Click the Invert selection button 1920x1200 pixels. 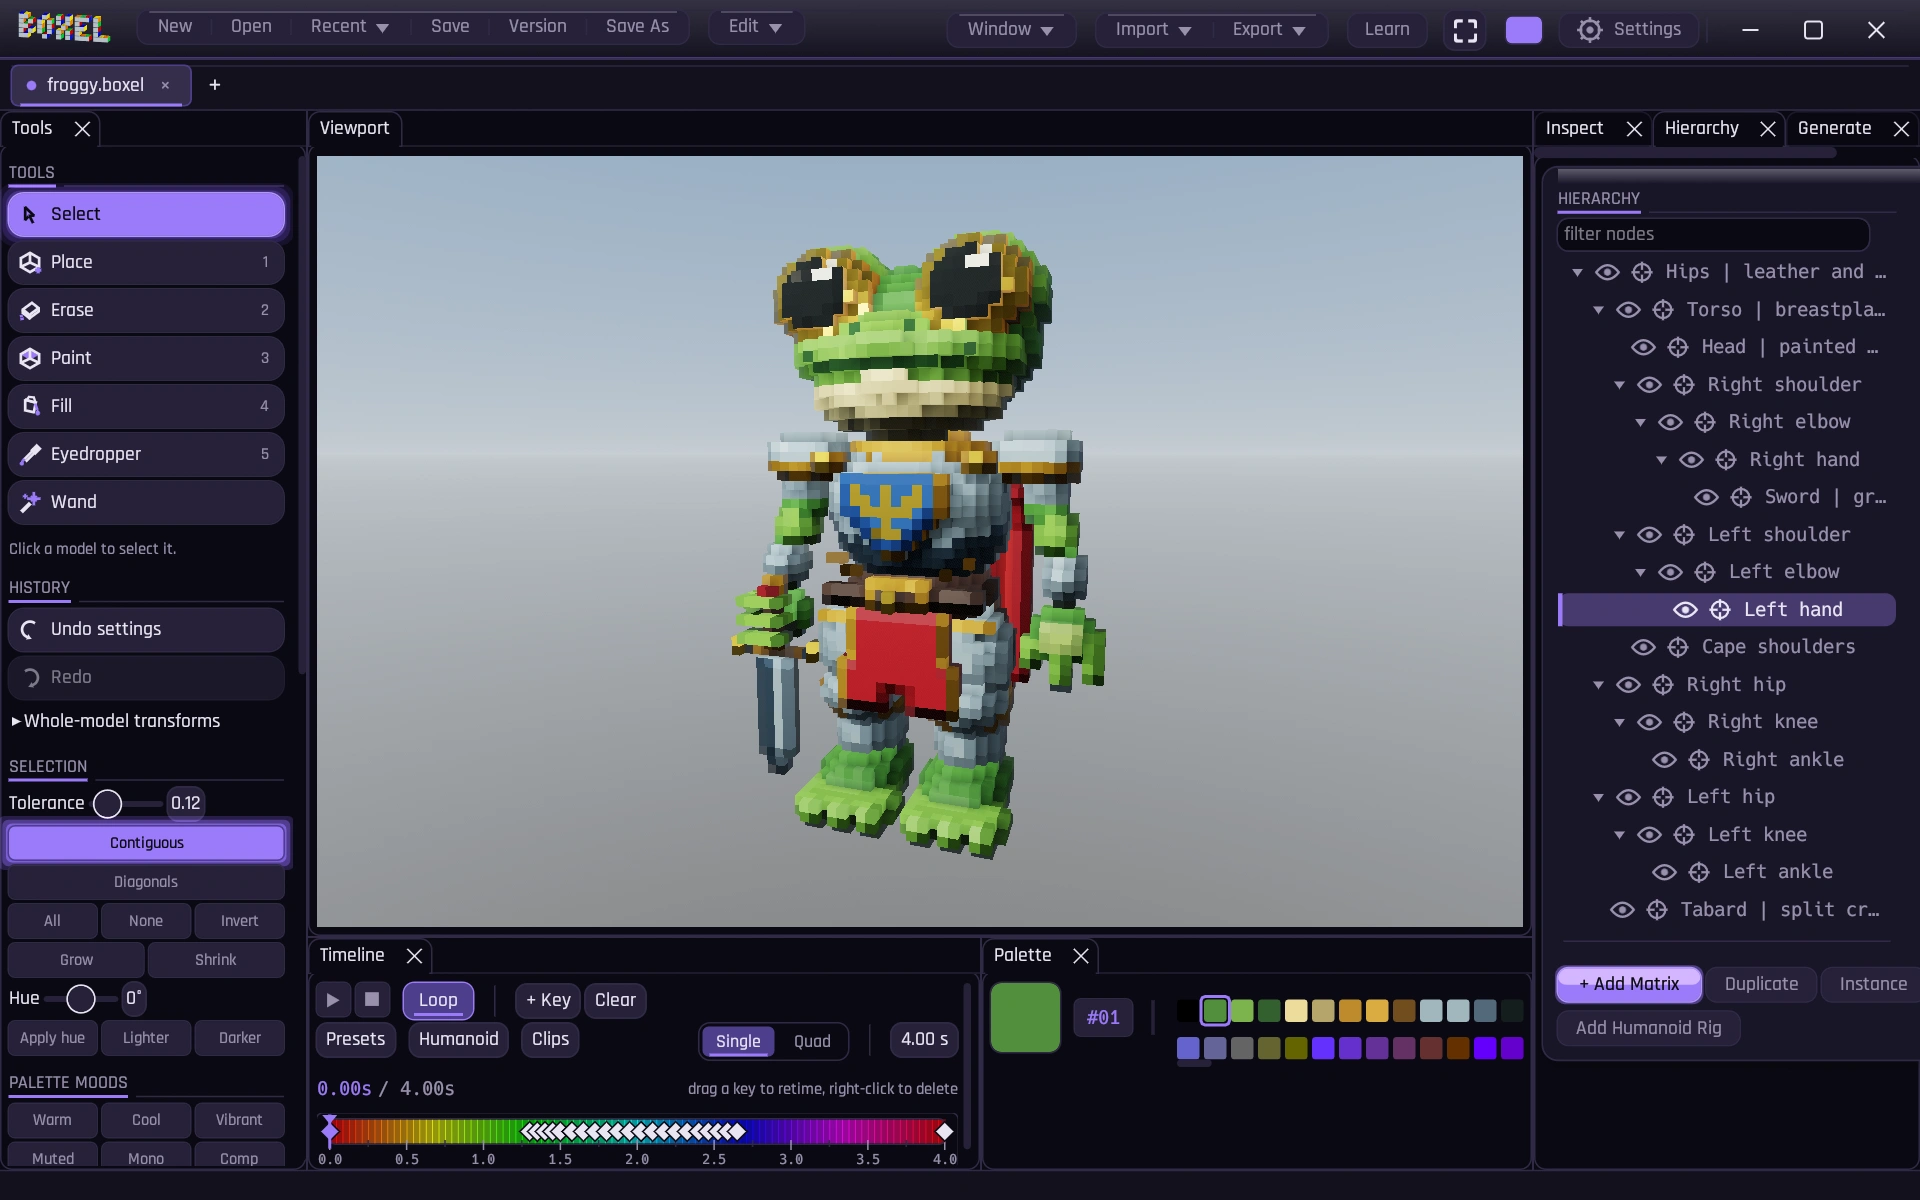(x=239, y=921)
